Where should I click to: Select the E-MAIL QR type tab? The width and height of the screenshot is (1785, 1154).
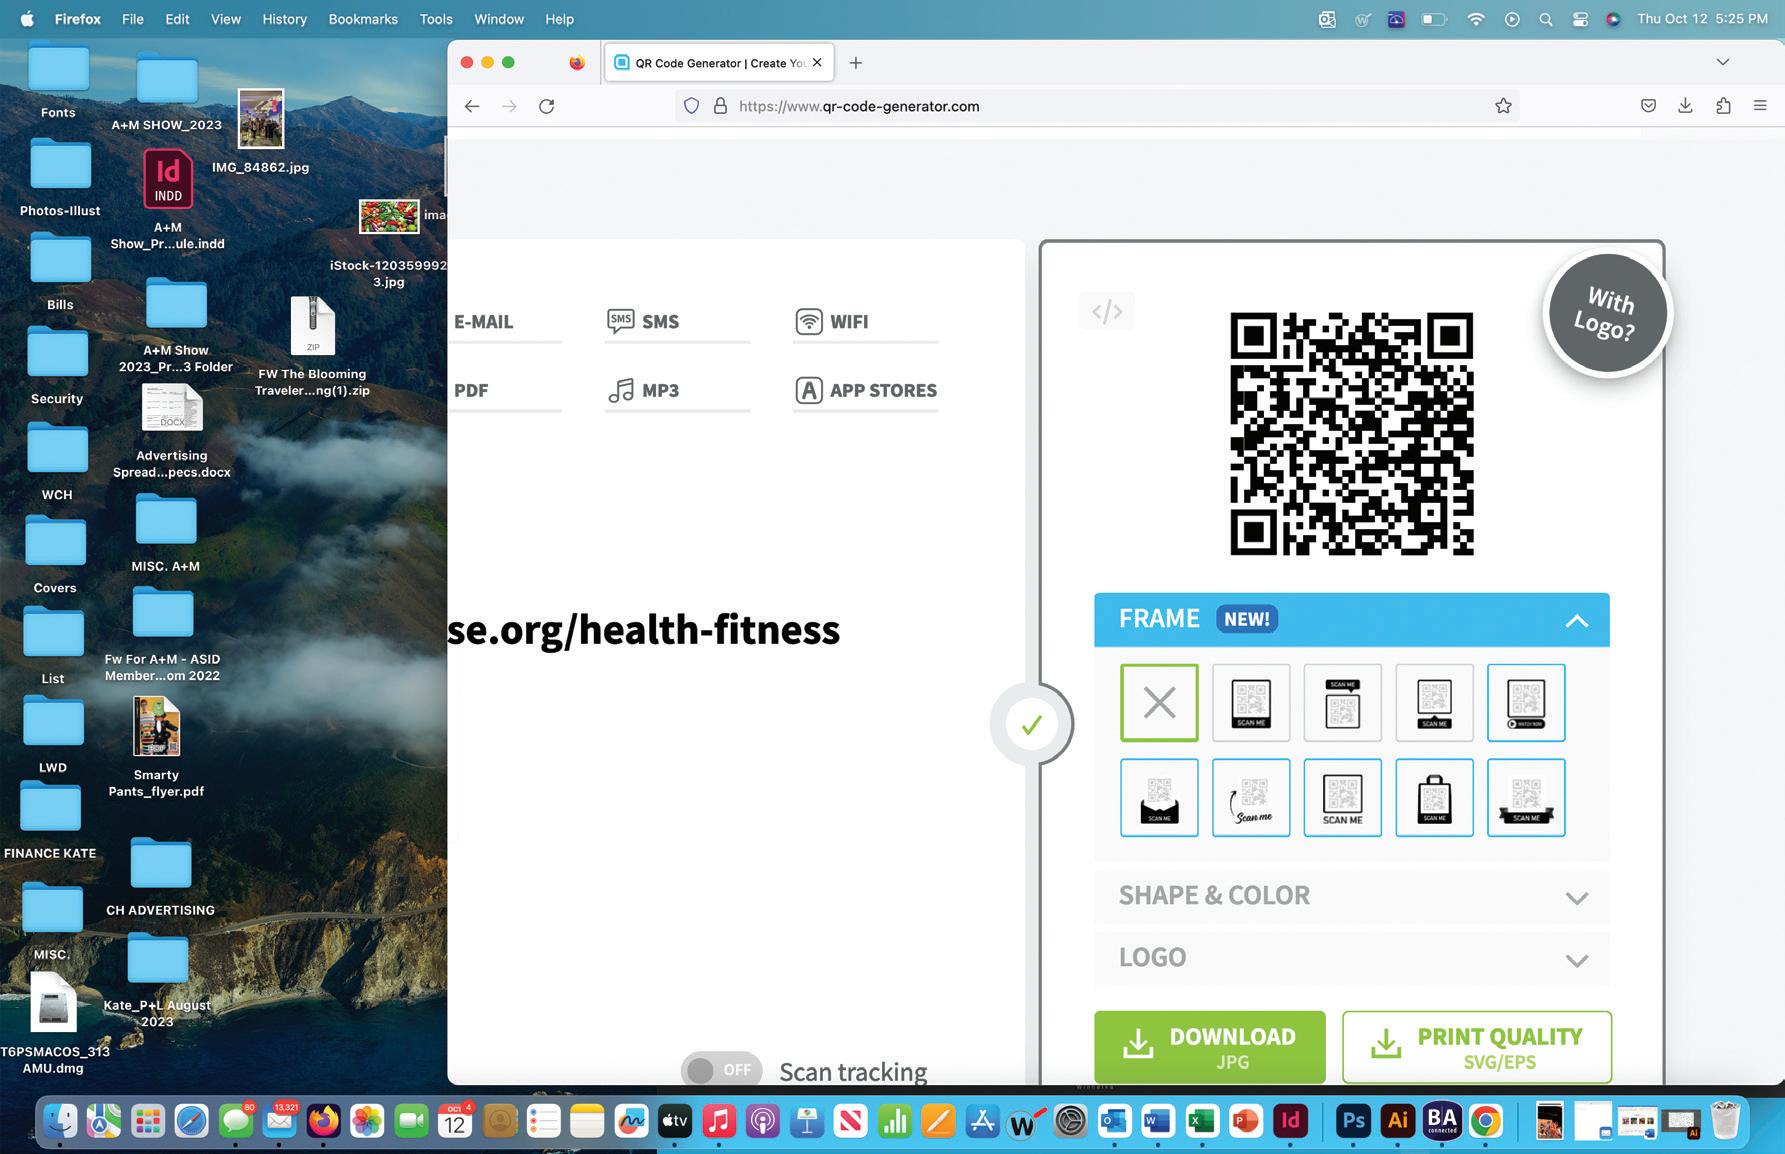(505, 322)
